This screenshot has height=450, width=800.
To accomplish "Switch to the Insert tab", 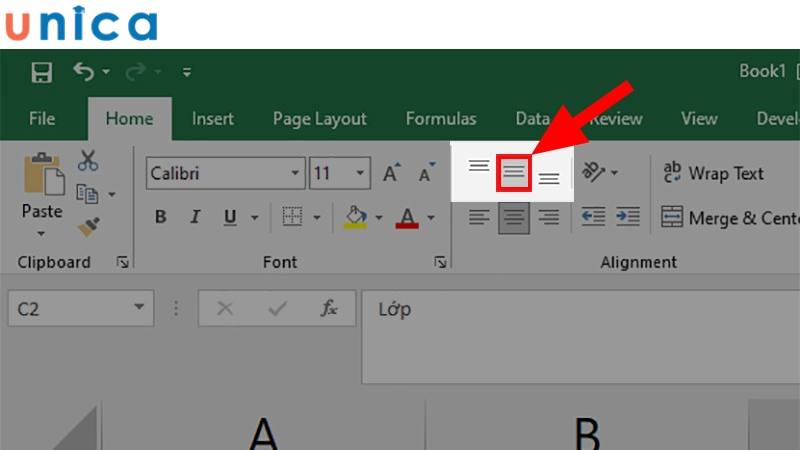I will point(213,119).
